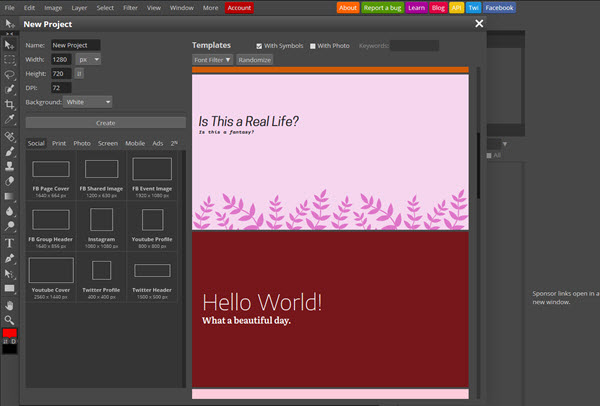
Task: Pick the Lasso tool
Action: [x=10, y=74]
